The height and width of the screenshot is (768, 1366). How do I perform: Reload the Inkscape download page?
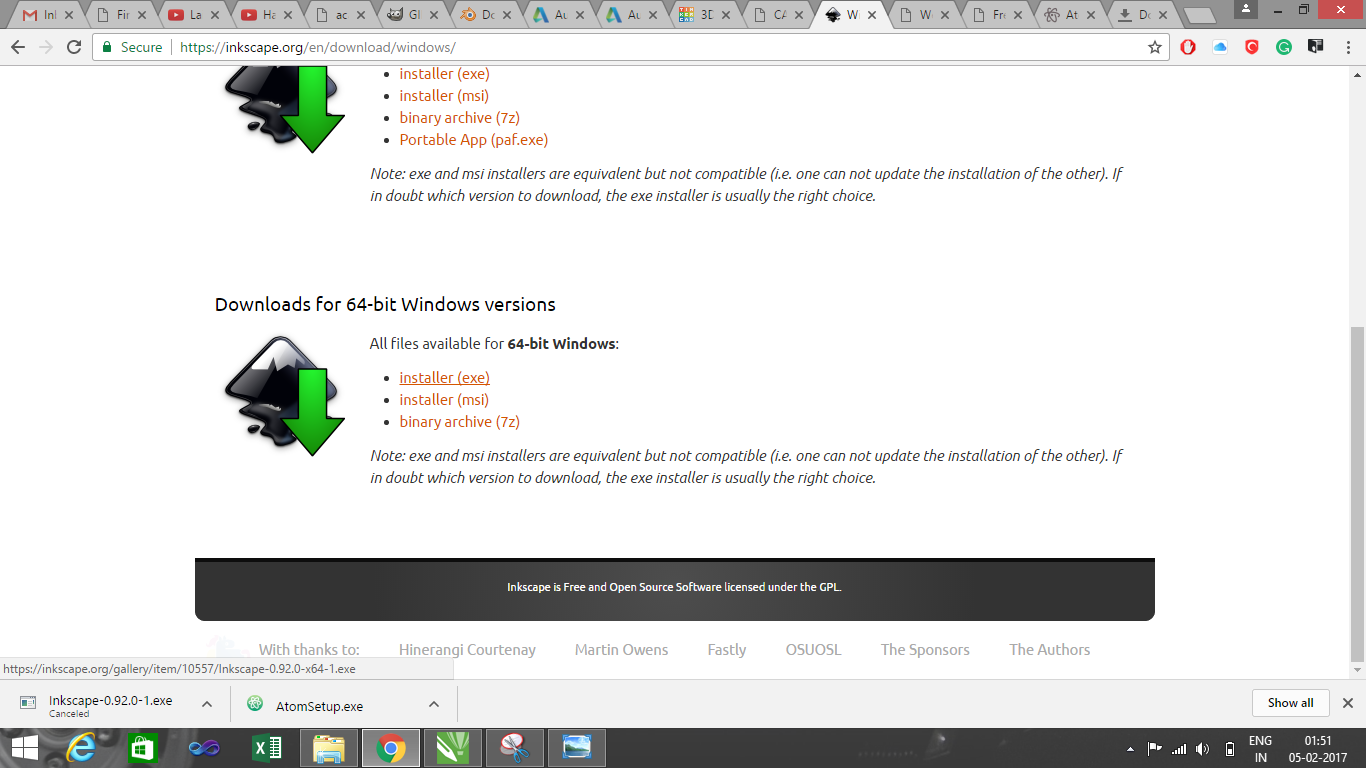[74, 47]
